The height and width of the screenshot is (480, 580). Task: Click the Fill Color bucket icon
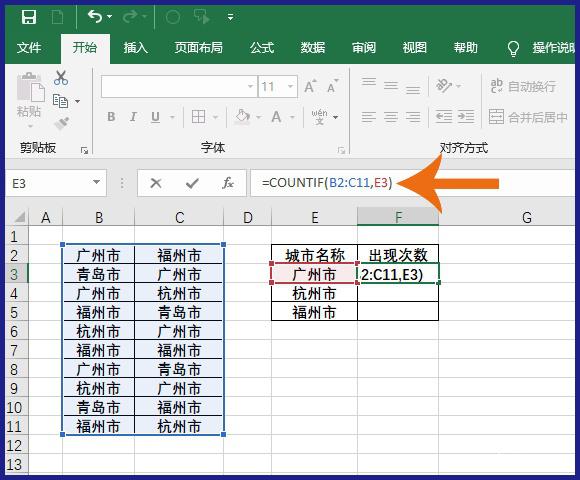[x=243, y=117]
